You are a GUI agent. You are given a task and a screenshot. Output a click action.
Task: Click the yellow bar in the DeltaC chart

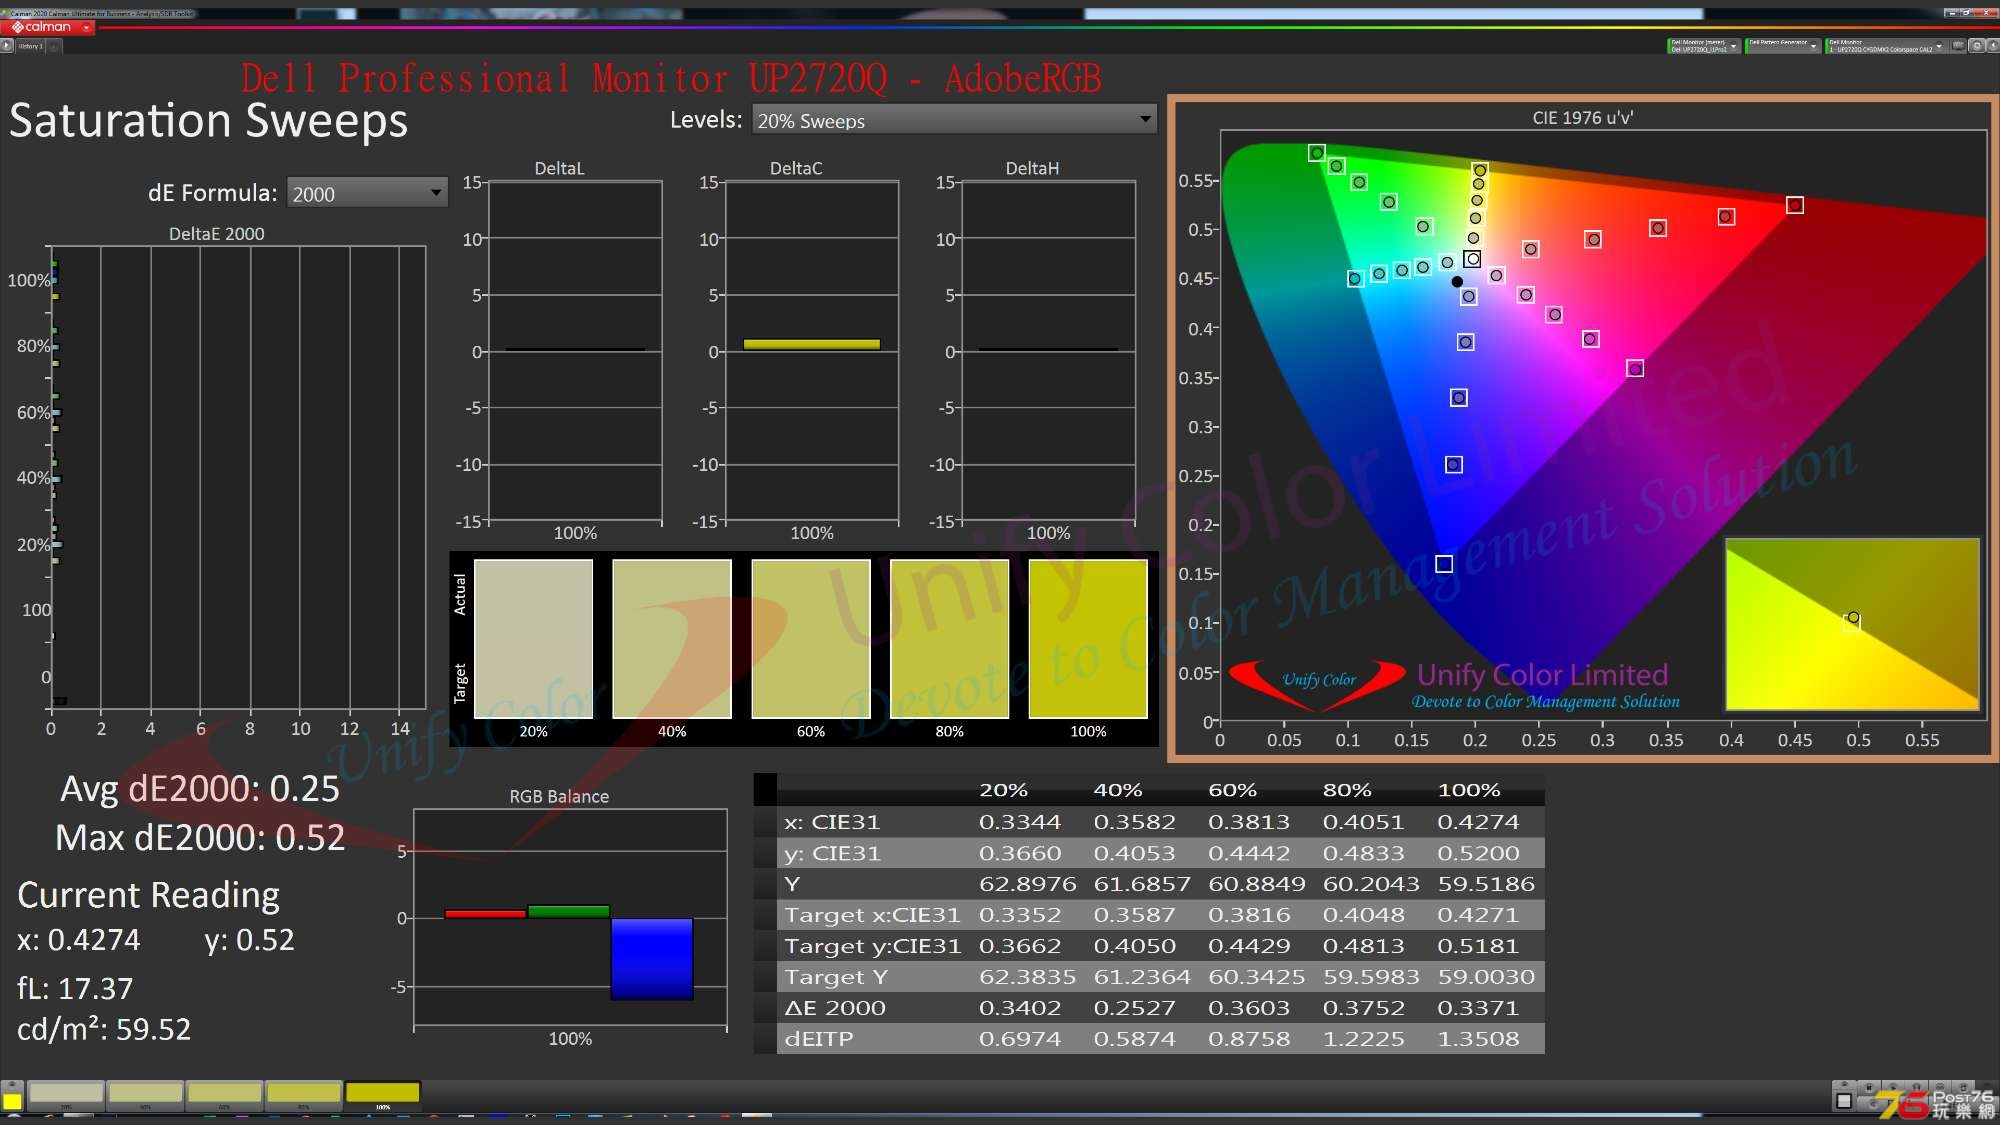(811, 344)
